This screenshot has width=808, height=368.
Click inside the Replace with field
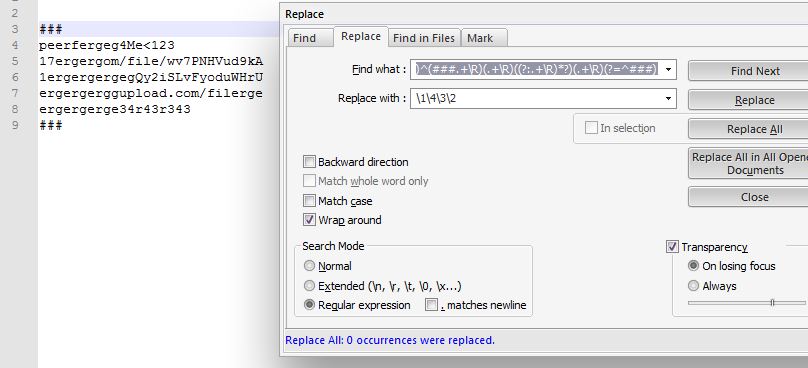pyautogui.click(x=536, y=98)
